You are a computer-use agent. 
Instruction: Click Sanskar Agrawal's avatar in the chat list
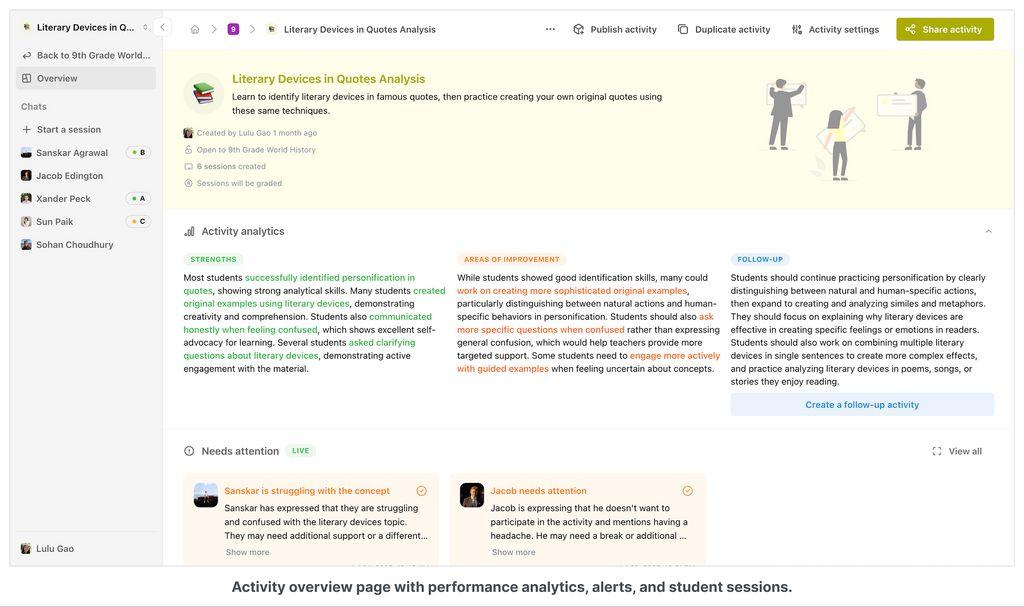tap(26, 153)
